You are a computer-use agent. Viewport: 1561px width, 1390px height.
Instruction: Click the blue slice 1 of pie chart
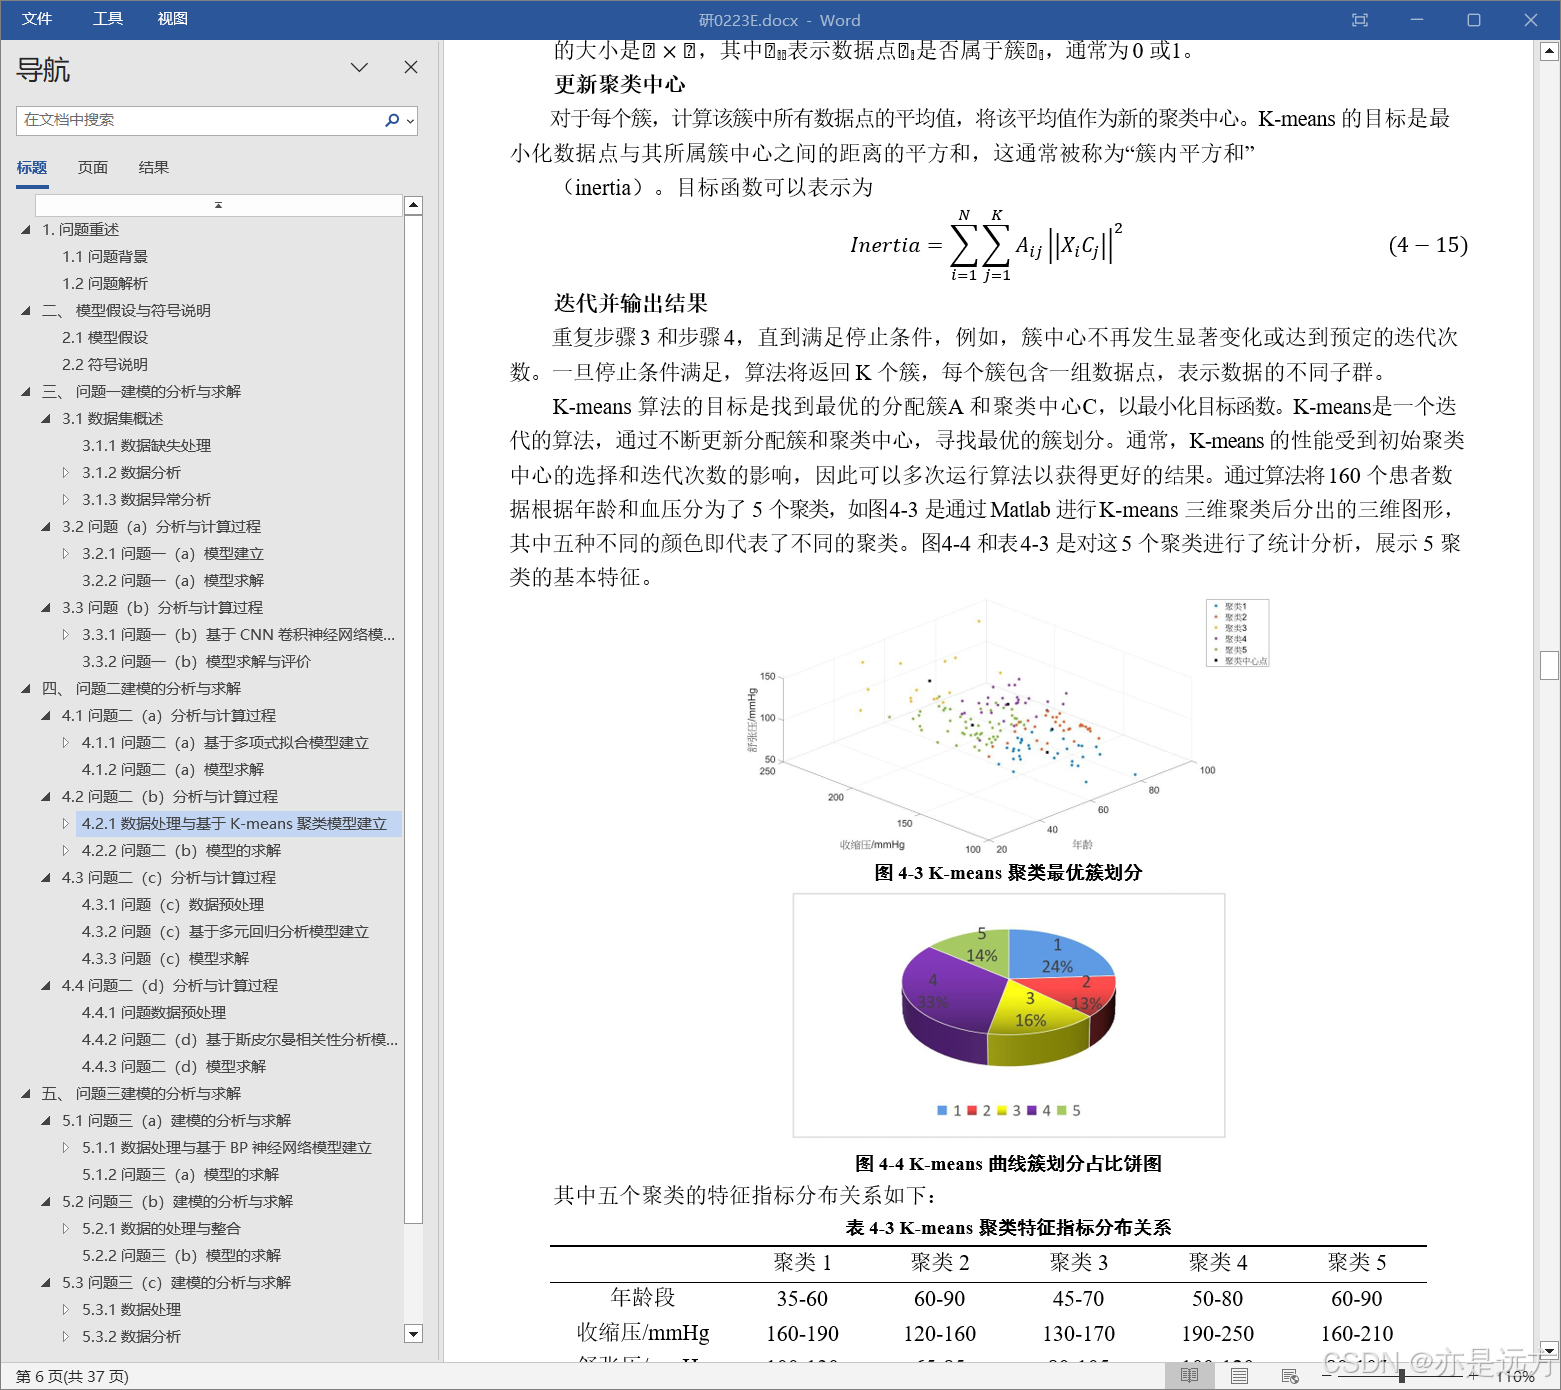1055,954
